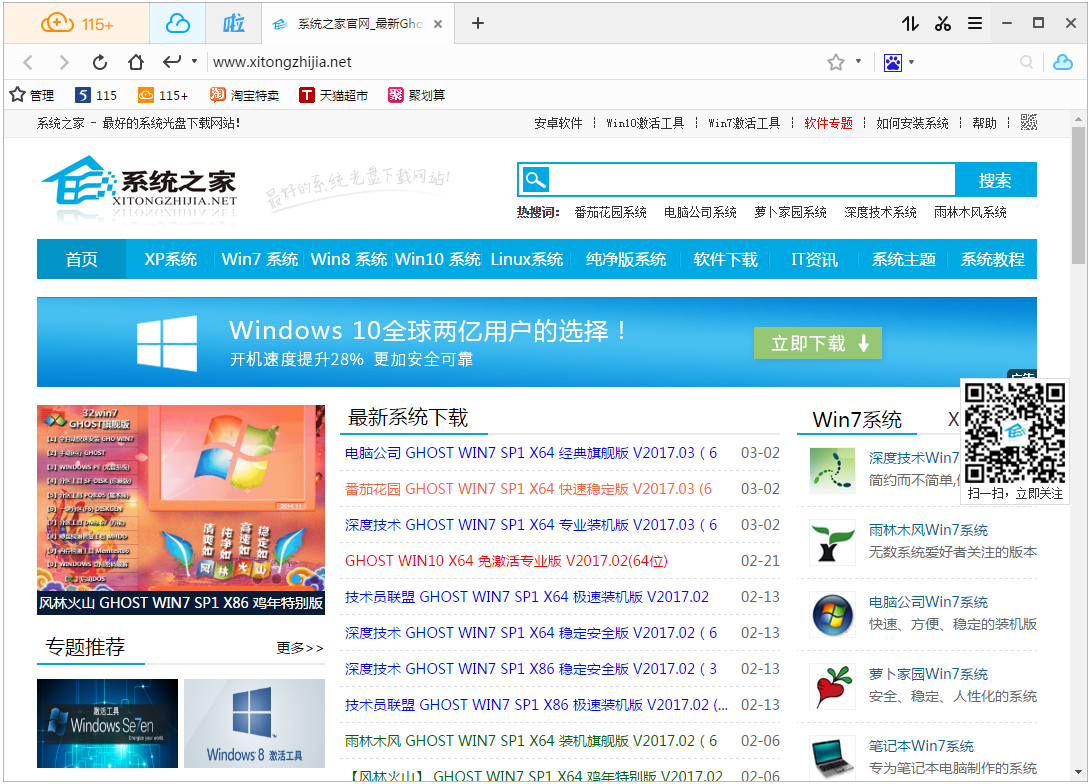Expand the undo arrow dropdown
The image size is (1091, 784).
(194, 61)
